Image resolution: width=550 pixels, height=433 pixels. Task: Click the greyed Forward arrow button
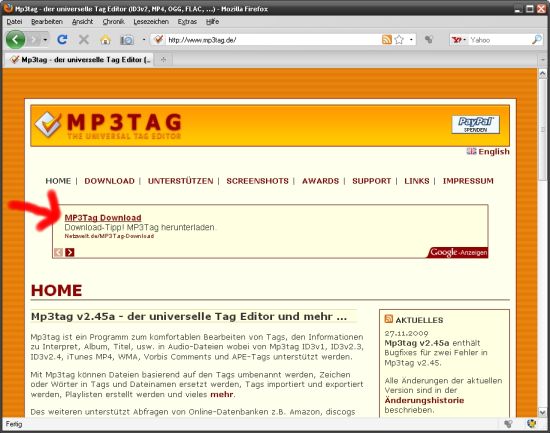pyautogui.click(x=34, y=40)
